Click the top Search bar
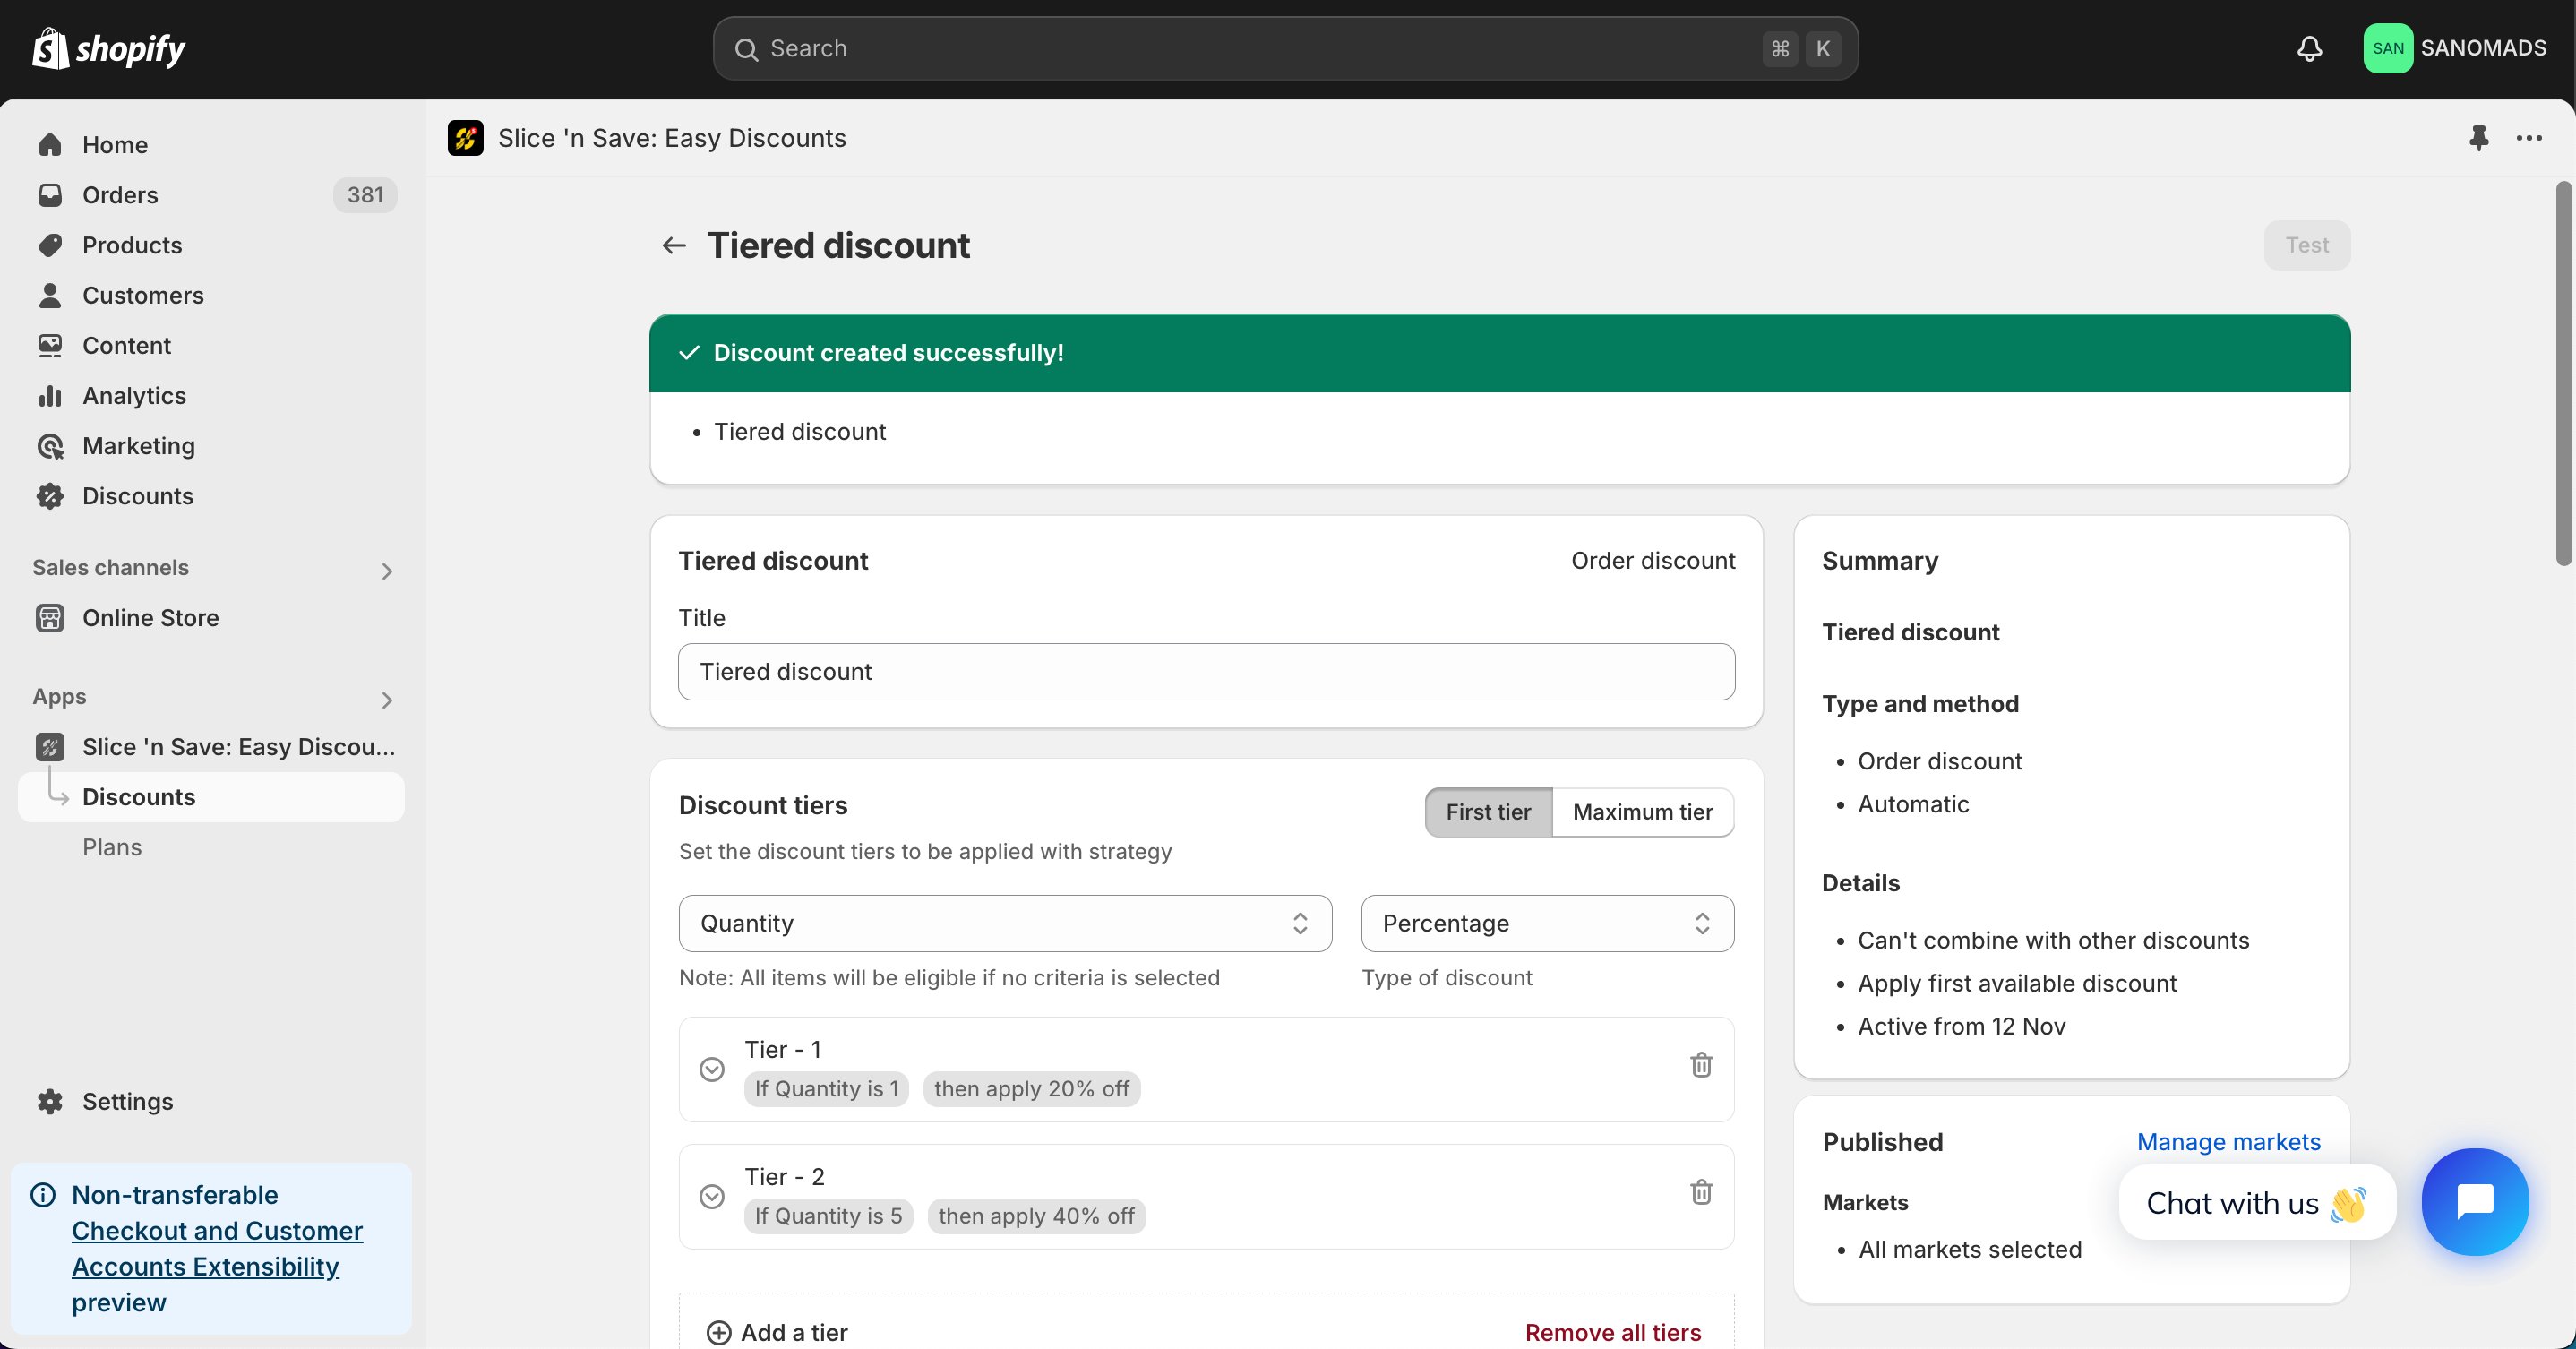 click(x=1285, y=49)
